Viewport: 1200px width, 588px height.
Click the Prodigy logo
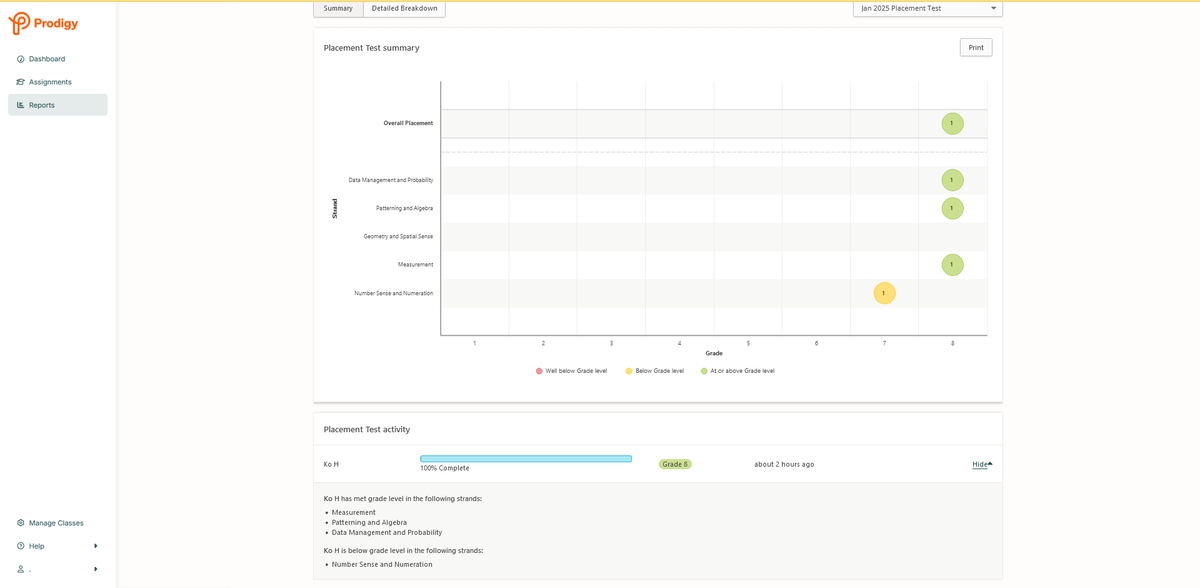click(x=43, y=23)
